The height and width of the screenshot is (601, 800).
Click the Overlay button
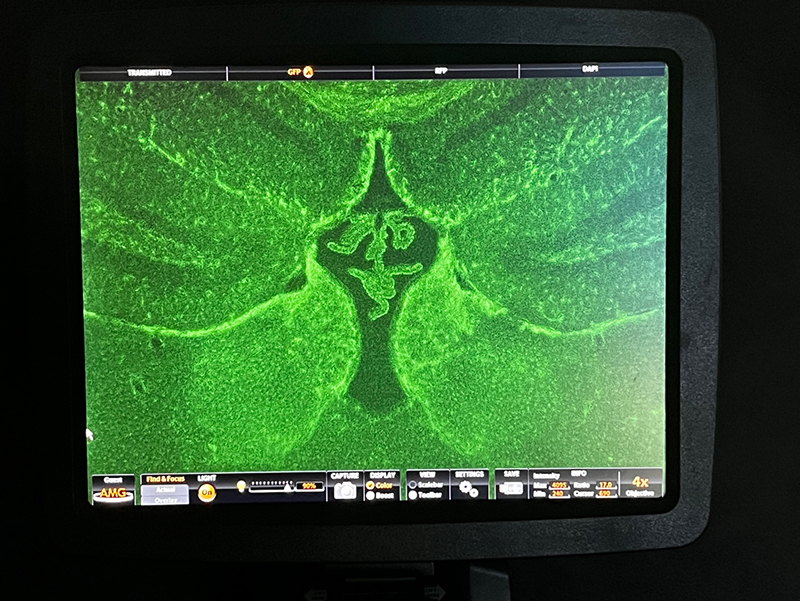point(165,500)
